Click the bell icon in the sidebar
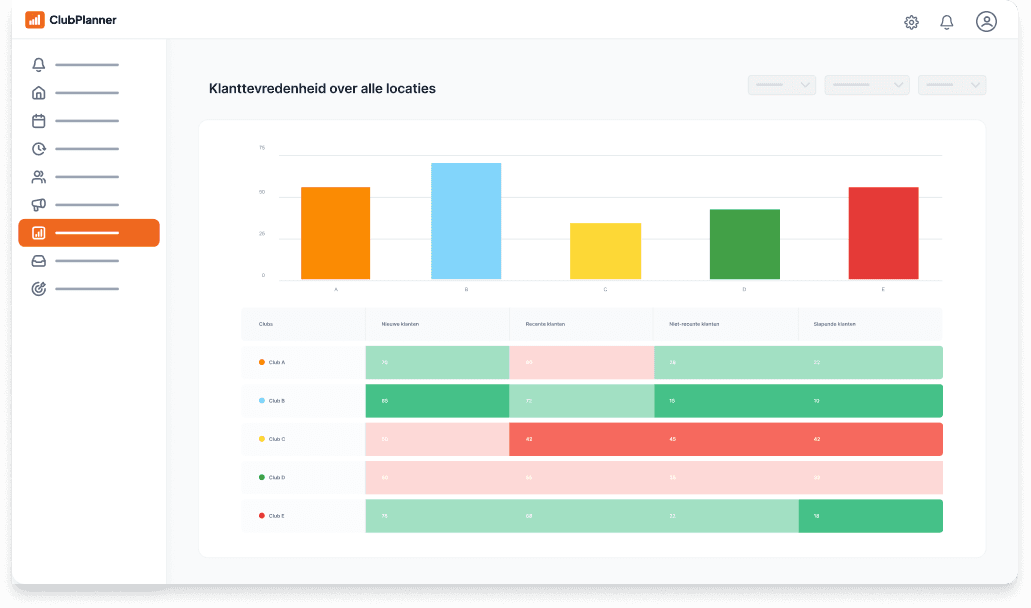 39,65
